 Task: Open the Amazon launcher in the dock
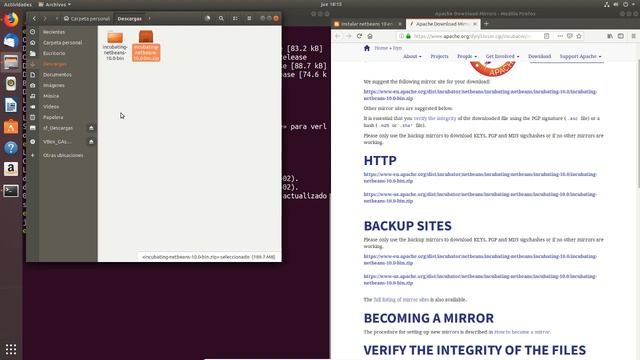click(11, 169)
